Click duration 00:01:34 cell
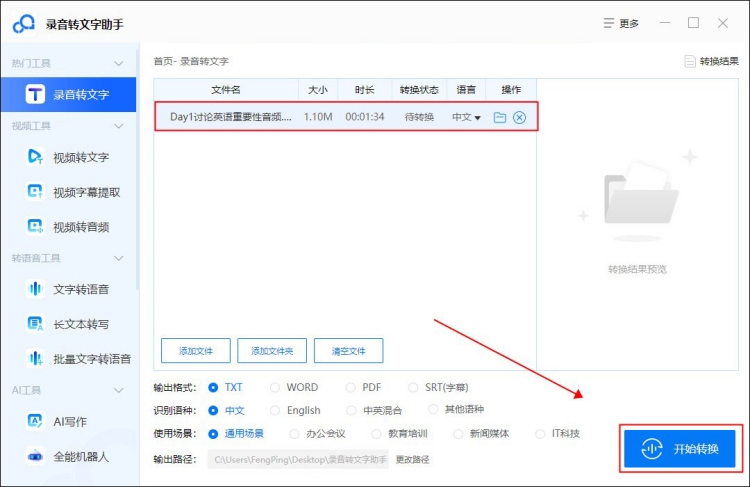This screenshot has height=487, width=750. (x=365, y=117)
